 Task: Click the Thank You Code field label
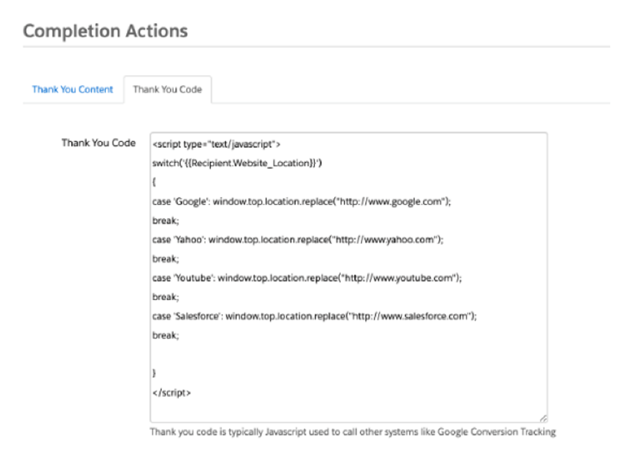[x=98, y=143]
